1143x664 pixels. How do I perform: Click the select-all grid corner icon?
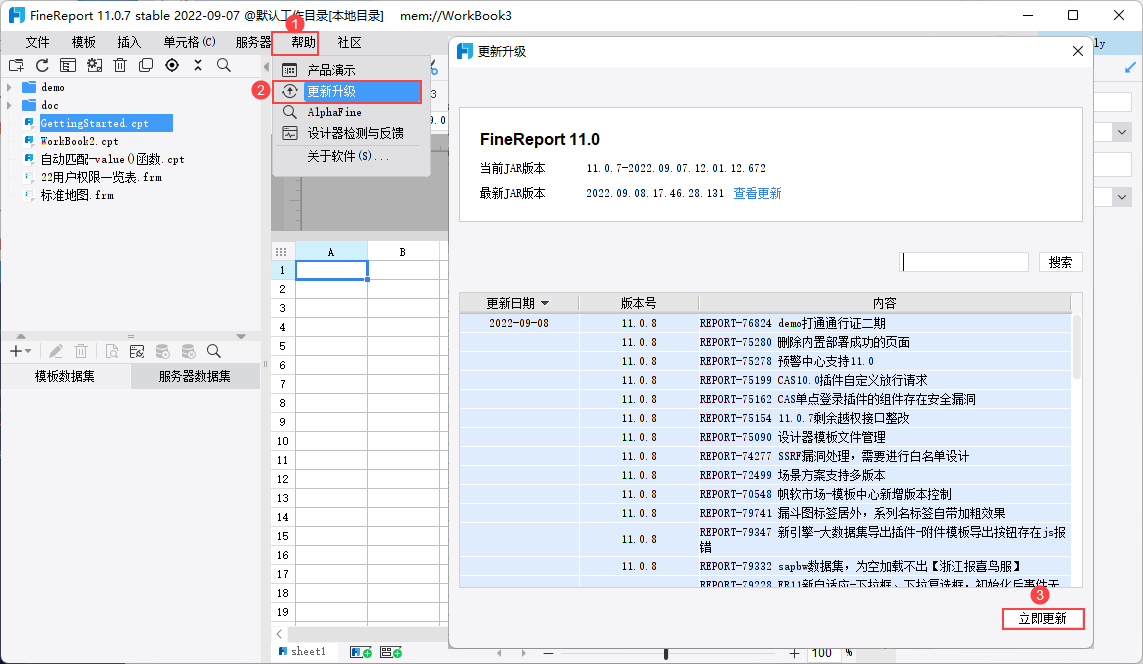(x=281, y=251)
